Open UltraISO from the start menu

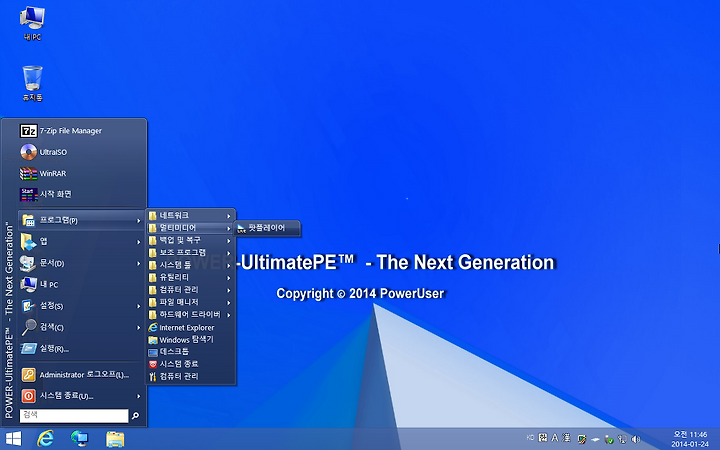82,152
